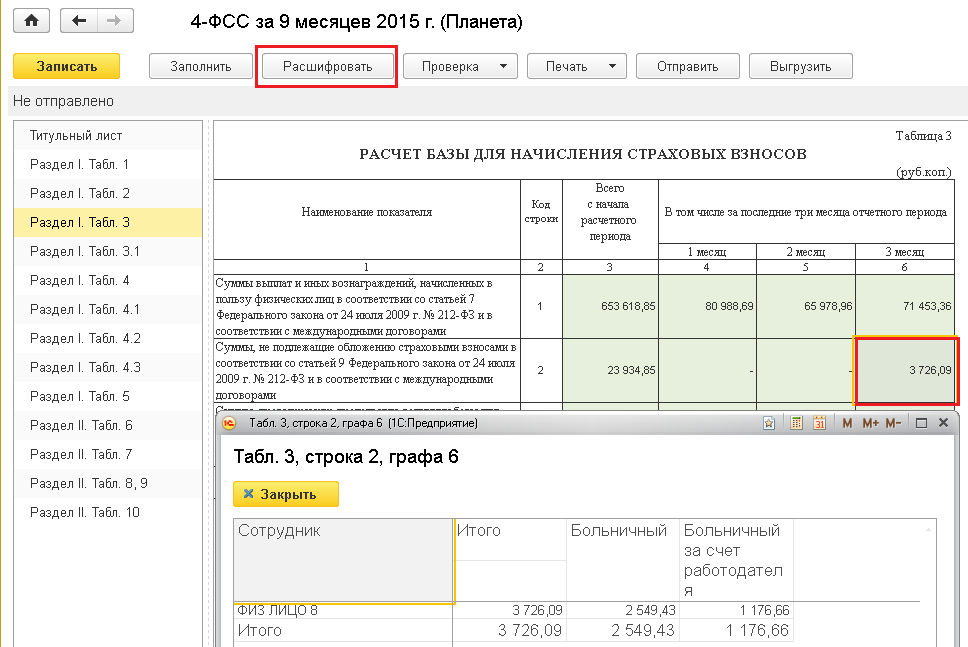Image resolution: width=968 pixels, height=647 pixels.
Task: Click the M memory button
Action: click(847, 423)
